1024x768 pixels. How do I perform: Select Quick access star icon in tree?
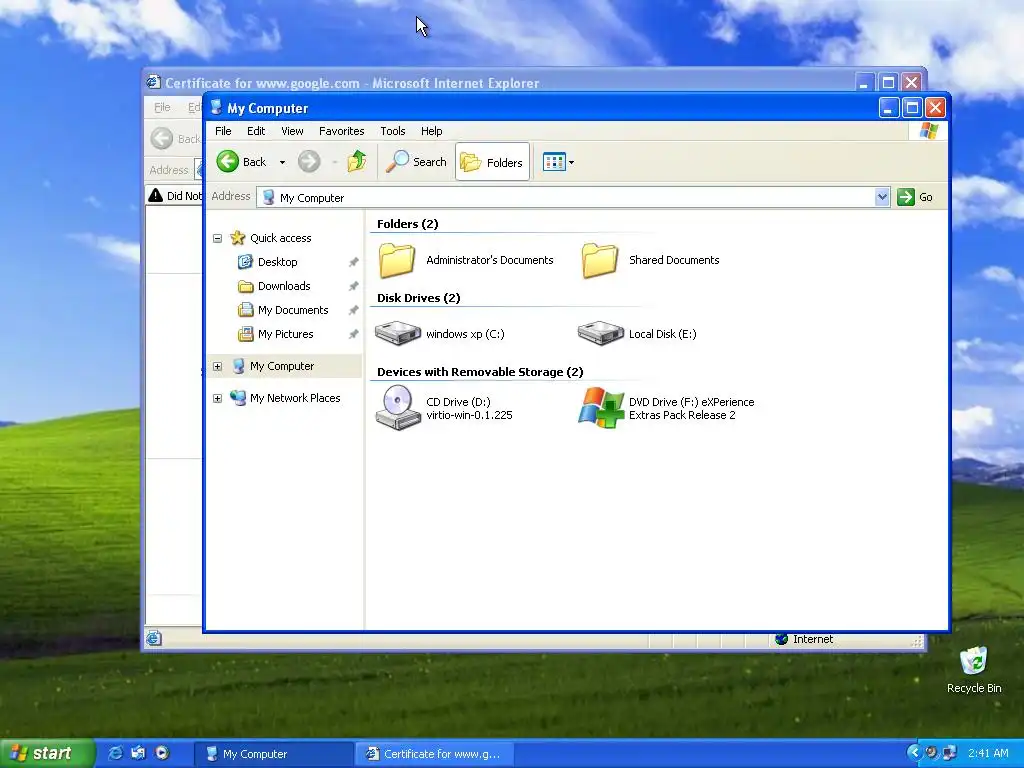(x=238, y=238)
